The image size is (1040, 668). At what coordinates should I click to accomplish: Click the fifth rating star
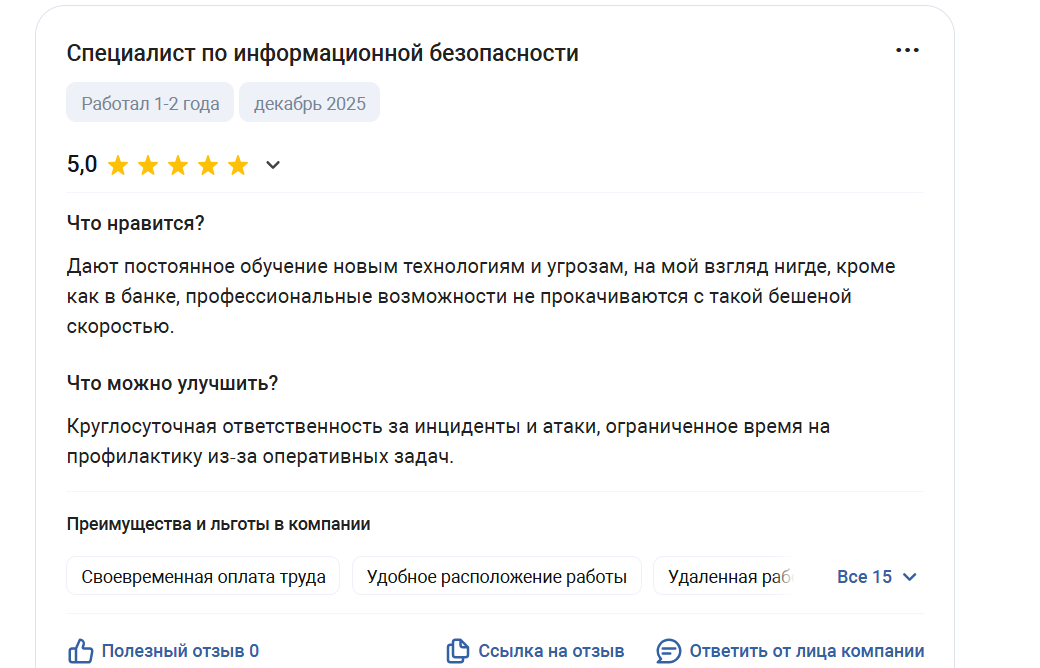click(238, 166)
